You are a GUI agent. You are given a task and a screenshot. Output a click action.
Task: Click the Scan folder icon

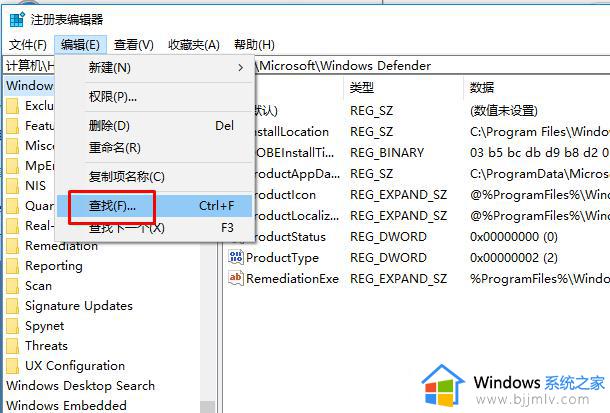tap(12, 286)
